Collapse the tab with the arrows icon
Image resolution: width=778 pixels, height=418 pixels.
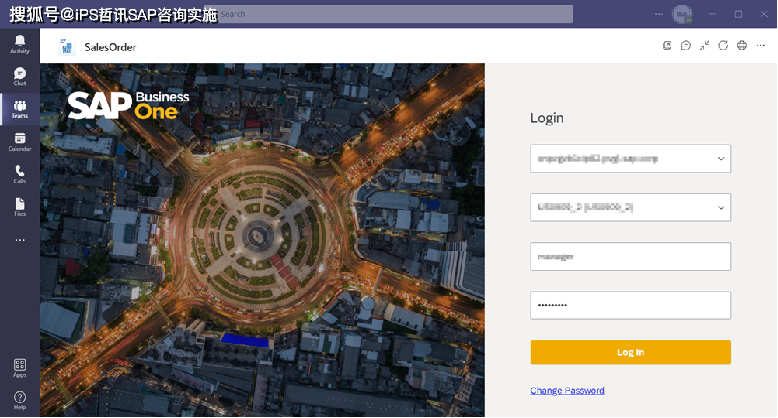(705, 46)
